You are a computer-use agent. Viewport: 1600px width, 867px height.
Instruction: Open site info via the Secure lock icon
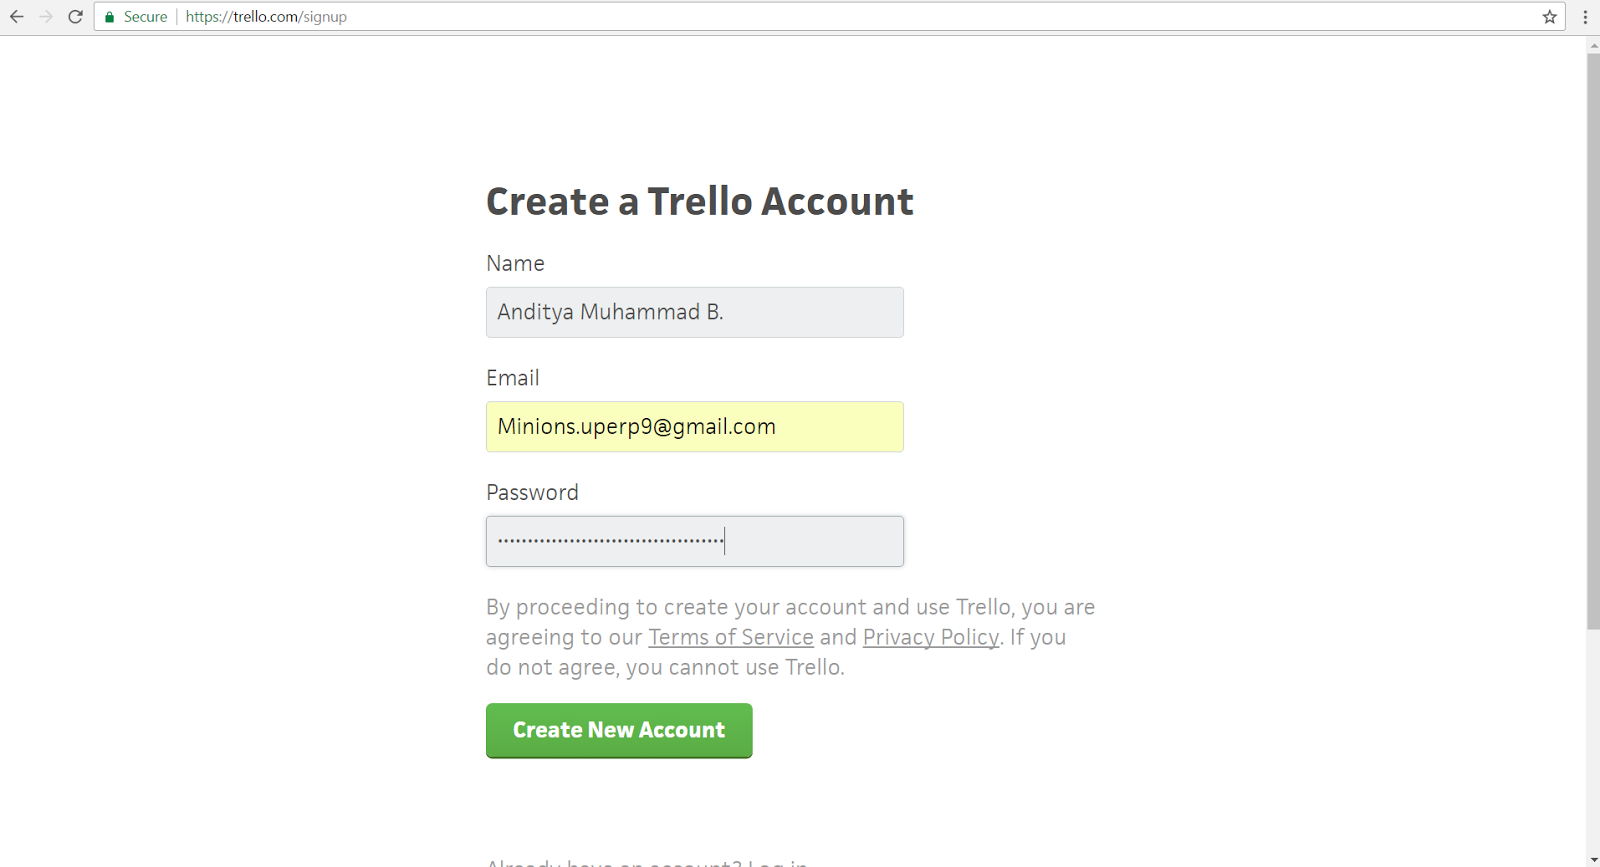click(110, 17)
